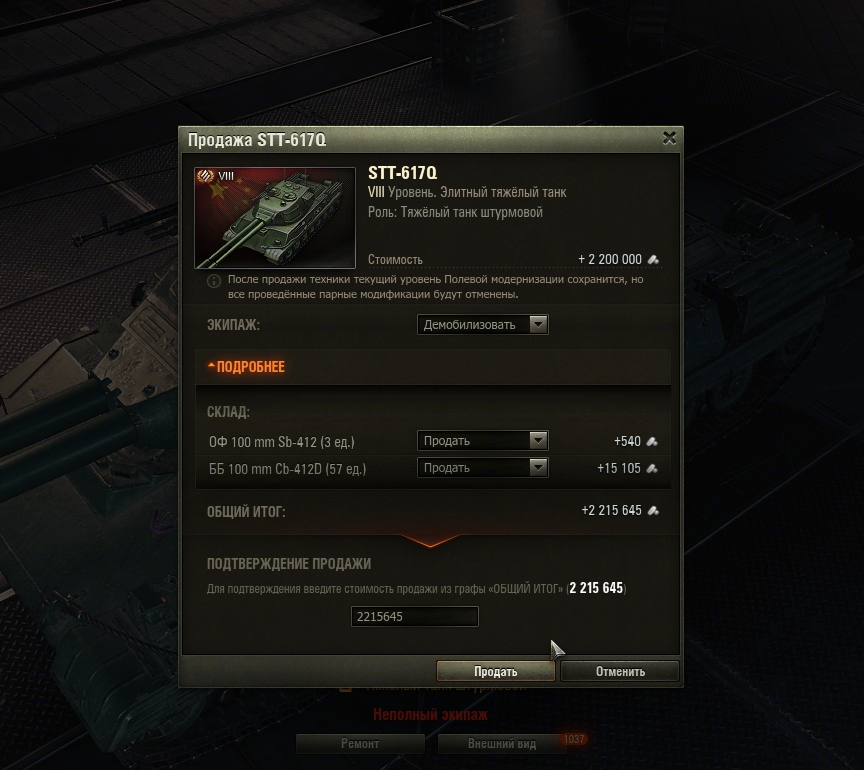The height and width of the screenshot is (770, 864).
Task: Click the STT-617Q tank preview thumbnail
Action: 275,218
